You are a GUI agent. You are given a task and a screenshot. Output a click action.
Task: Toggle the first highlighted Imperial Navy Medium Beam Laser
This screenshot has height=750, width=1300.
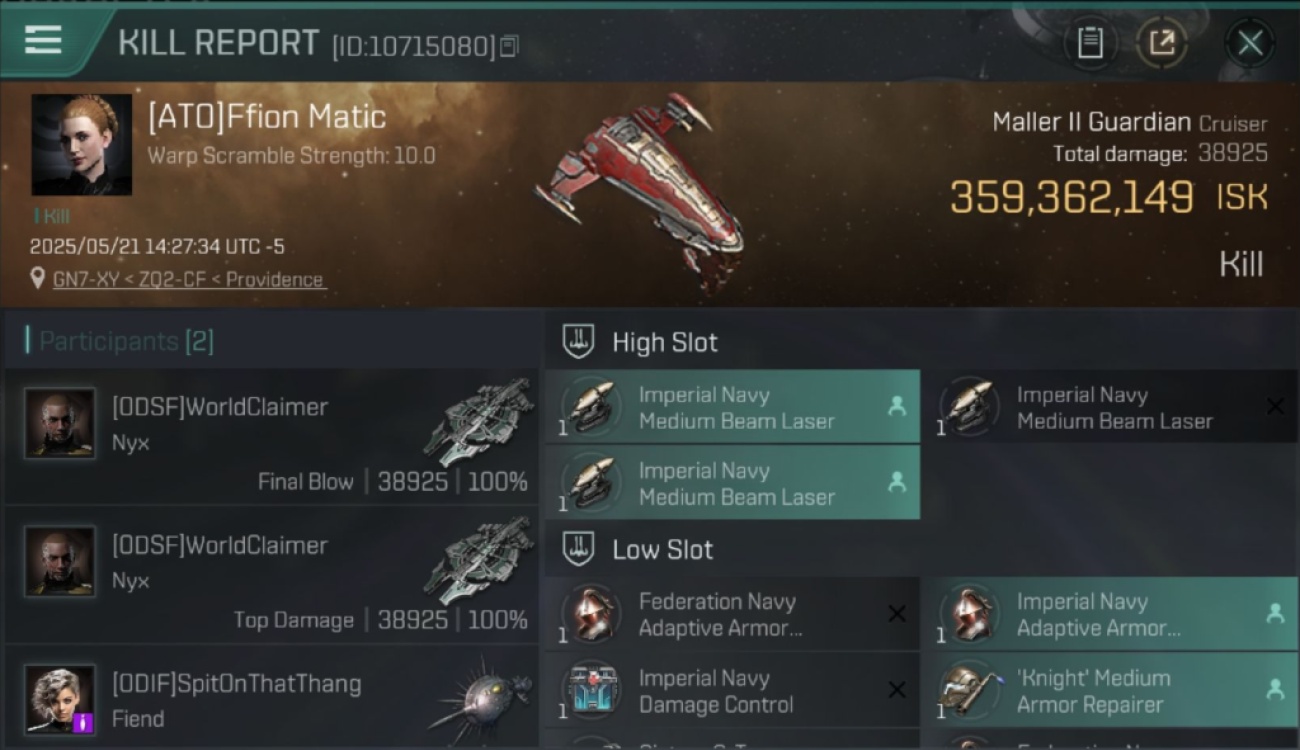[733, 407]
